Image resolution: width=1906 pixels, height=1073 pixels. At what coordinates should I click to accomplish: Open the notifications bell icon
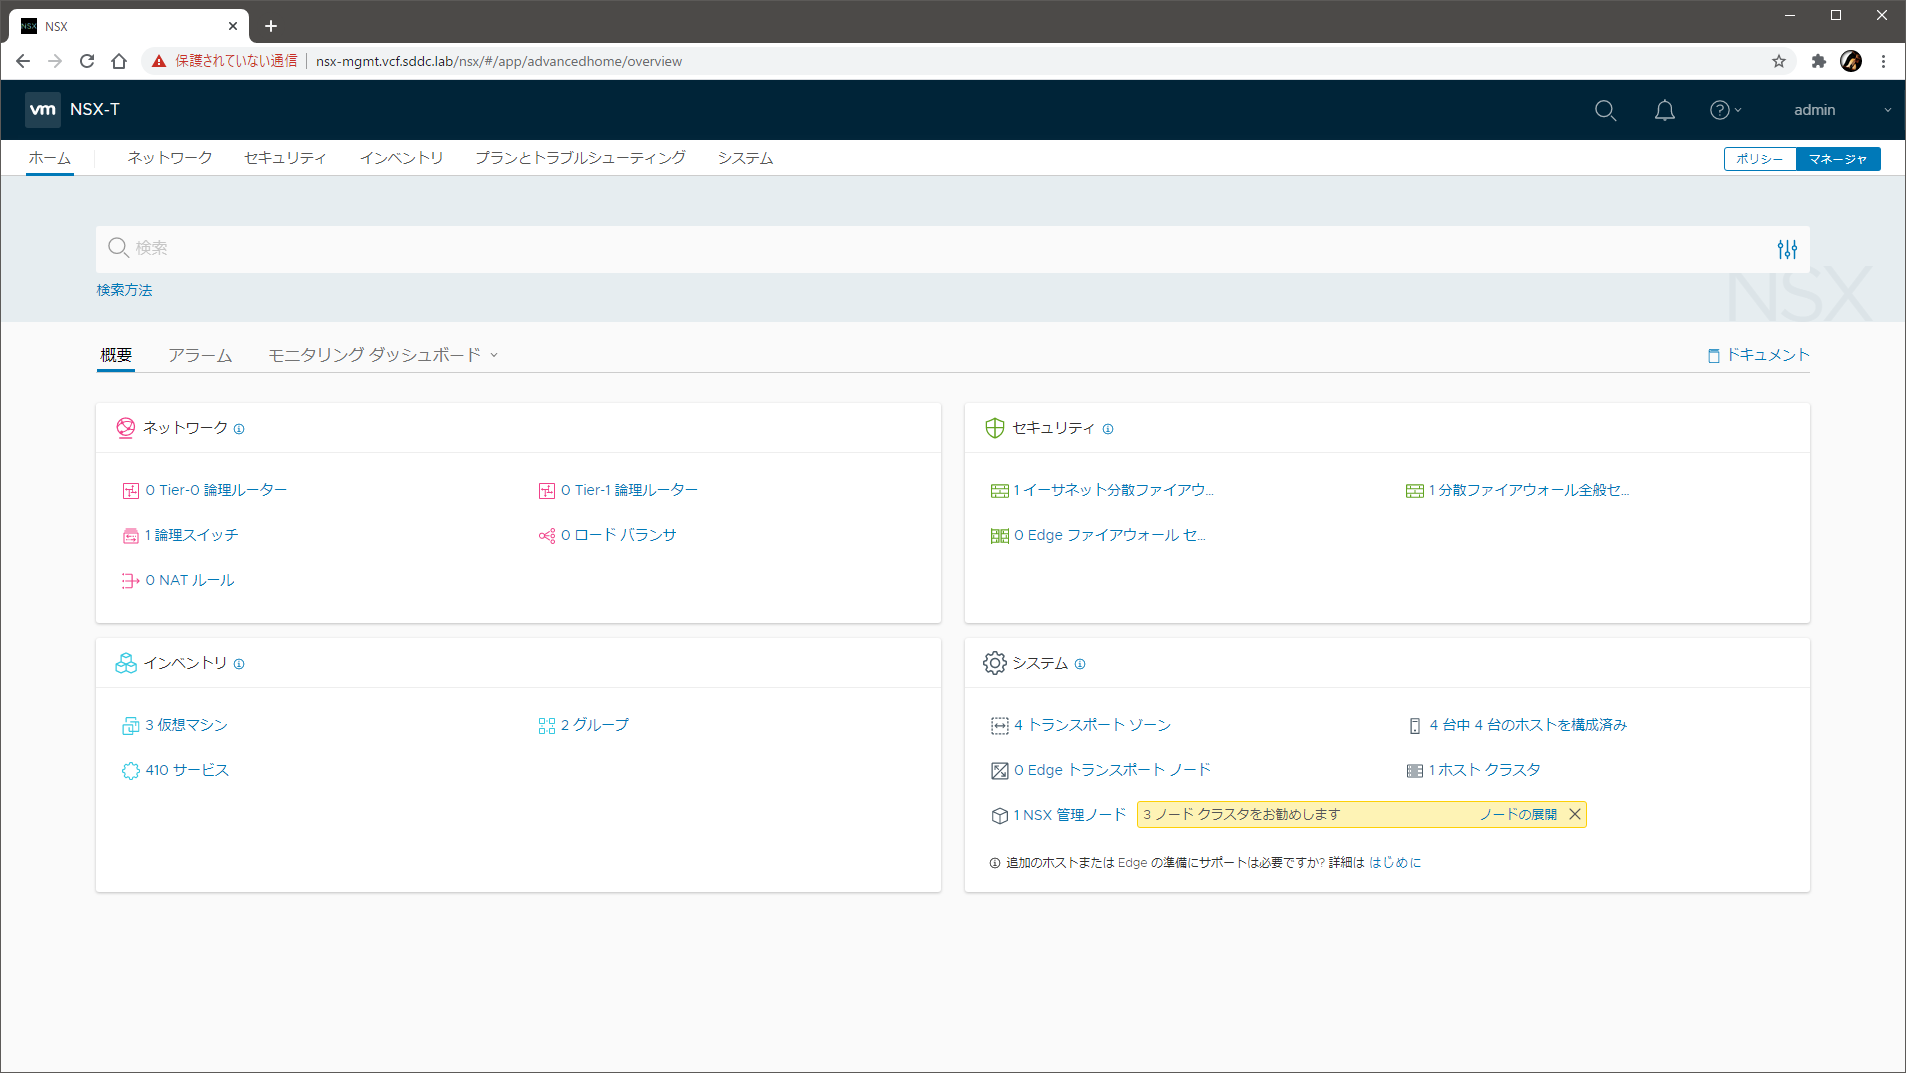pos(1664,110)
